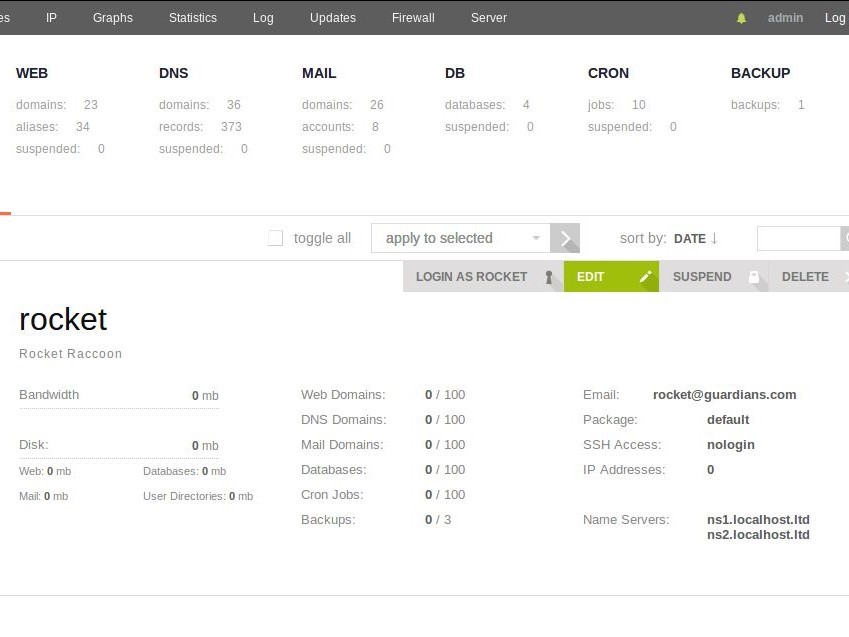This screenshot has width=849, height=637.
Task: Open the Firewall settings page
Action: click(x=413, y=18)
